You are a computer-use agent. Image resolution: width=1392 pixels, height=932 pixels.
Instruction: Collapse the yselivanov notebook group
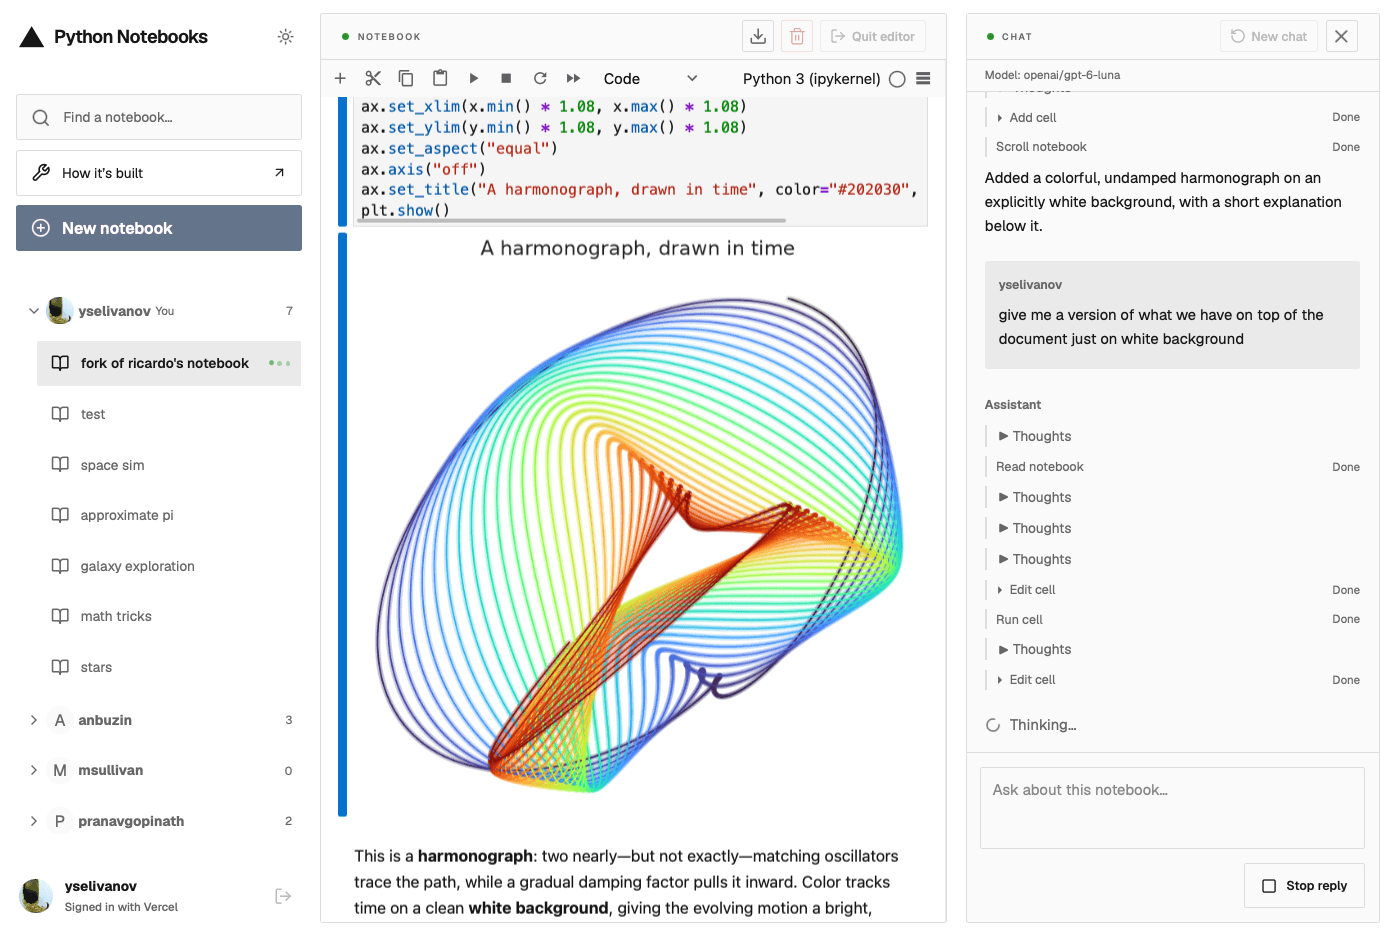(34, 311)
